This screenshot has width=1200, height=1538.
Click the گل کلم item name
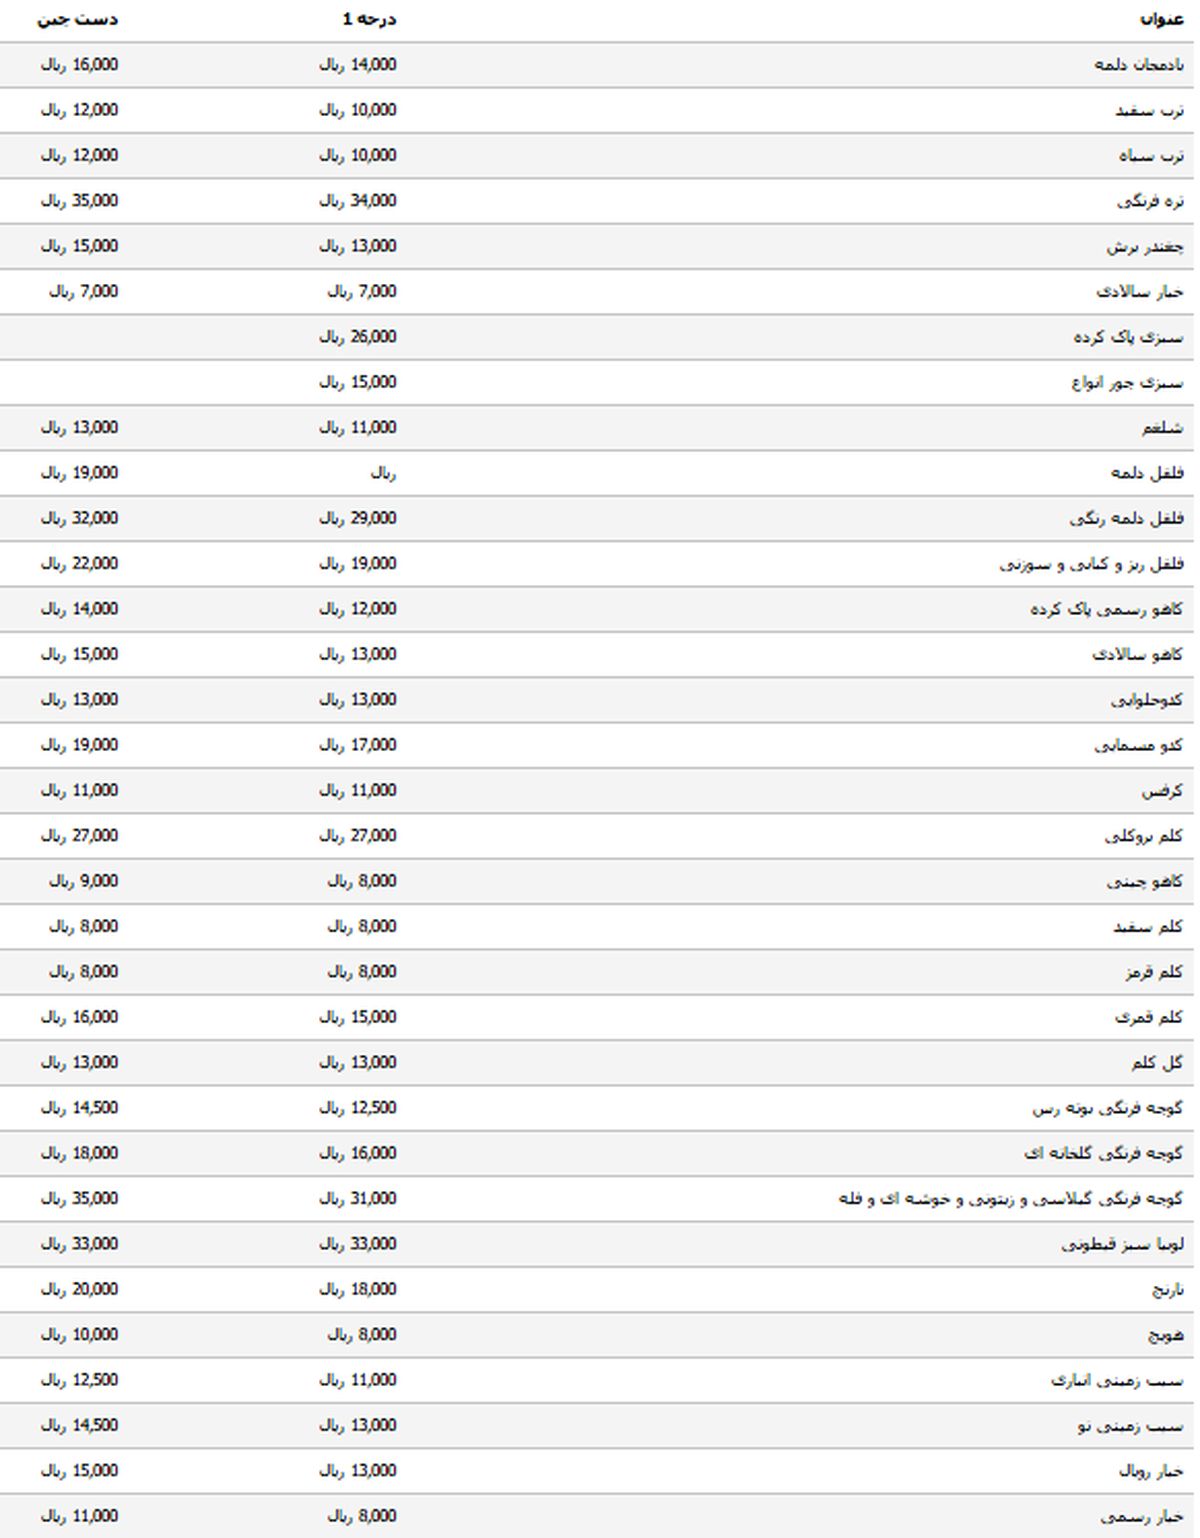click(x=1156, y=1062)
